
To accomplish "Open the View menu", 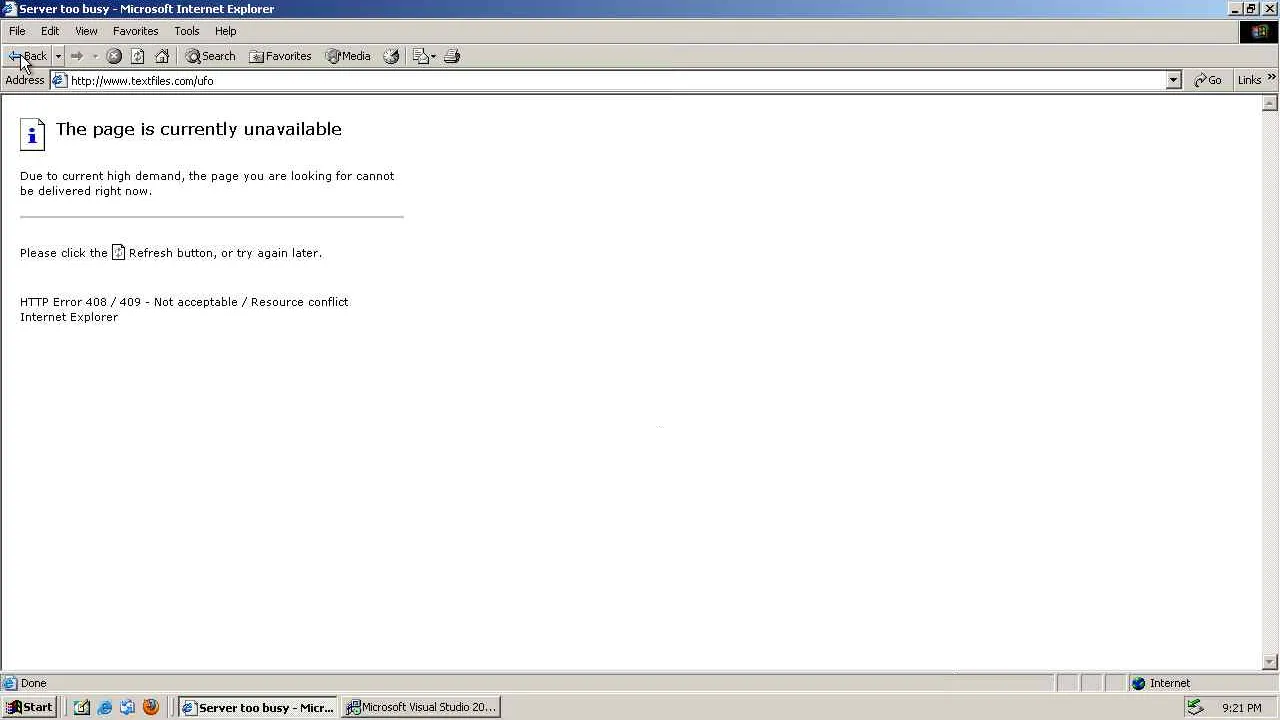I will pos(86,31).
